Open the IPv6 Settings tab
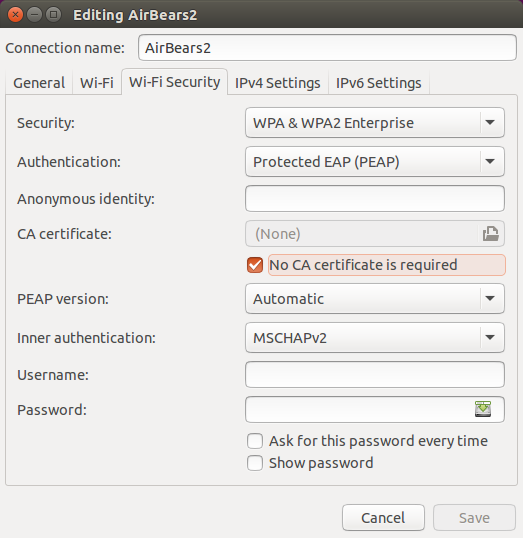 pyautogui.click(x=379, y=83)
